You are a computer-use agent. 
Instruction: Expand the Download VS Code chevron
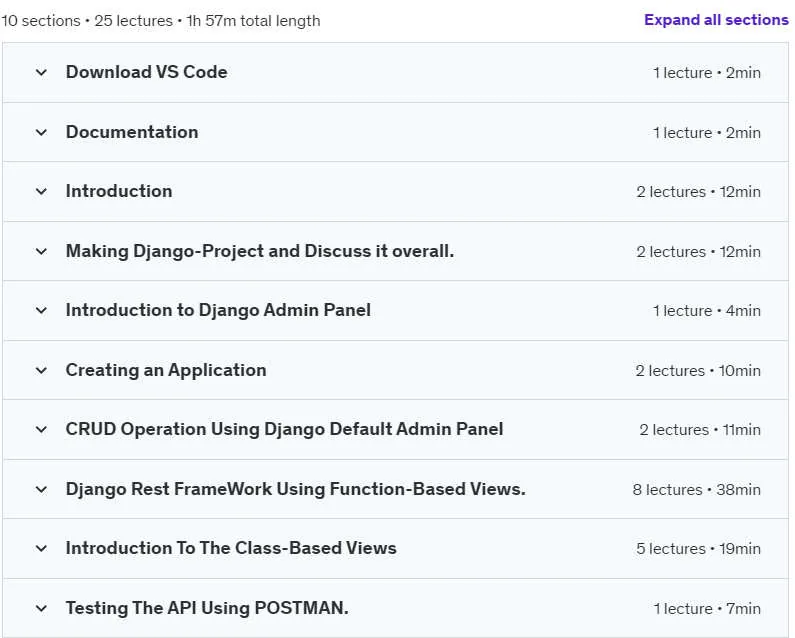[42, 73]
